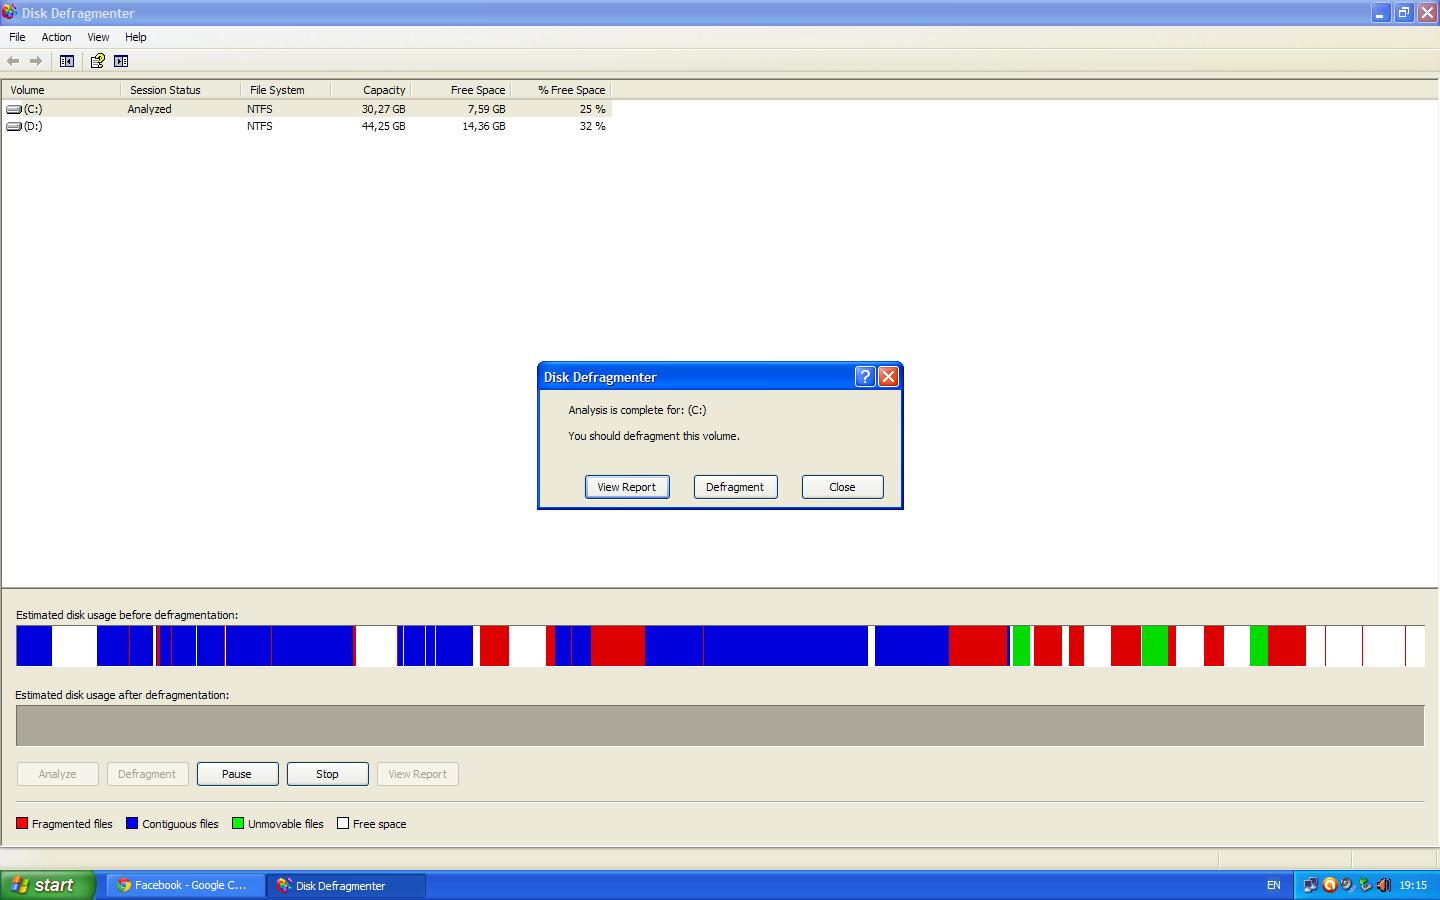Click the (D:) drive icon in the volume list
The width and height of the screenshot is (1440, 900).
14,126
